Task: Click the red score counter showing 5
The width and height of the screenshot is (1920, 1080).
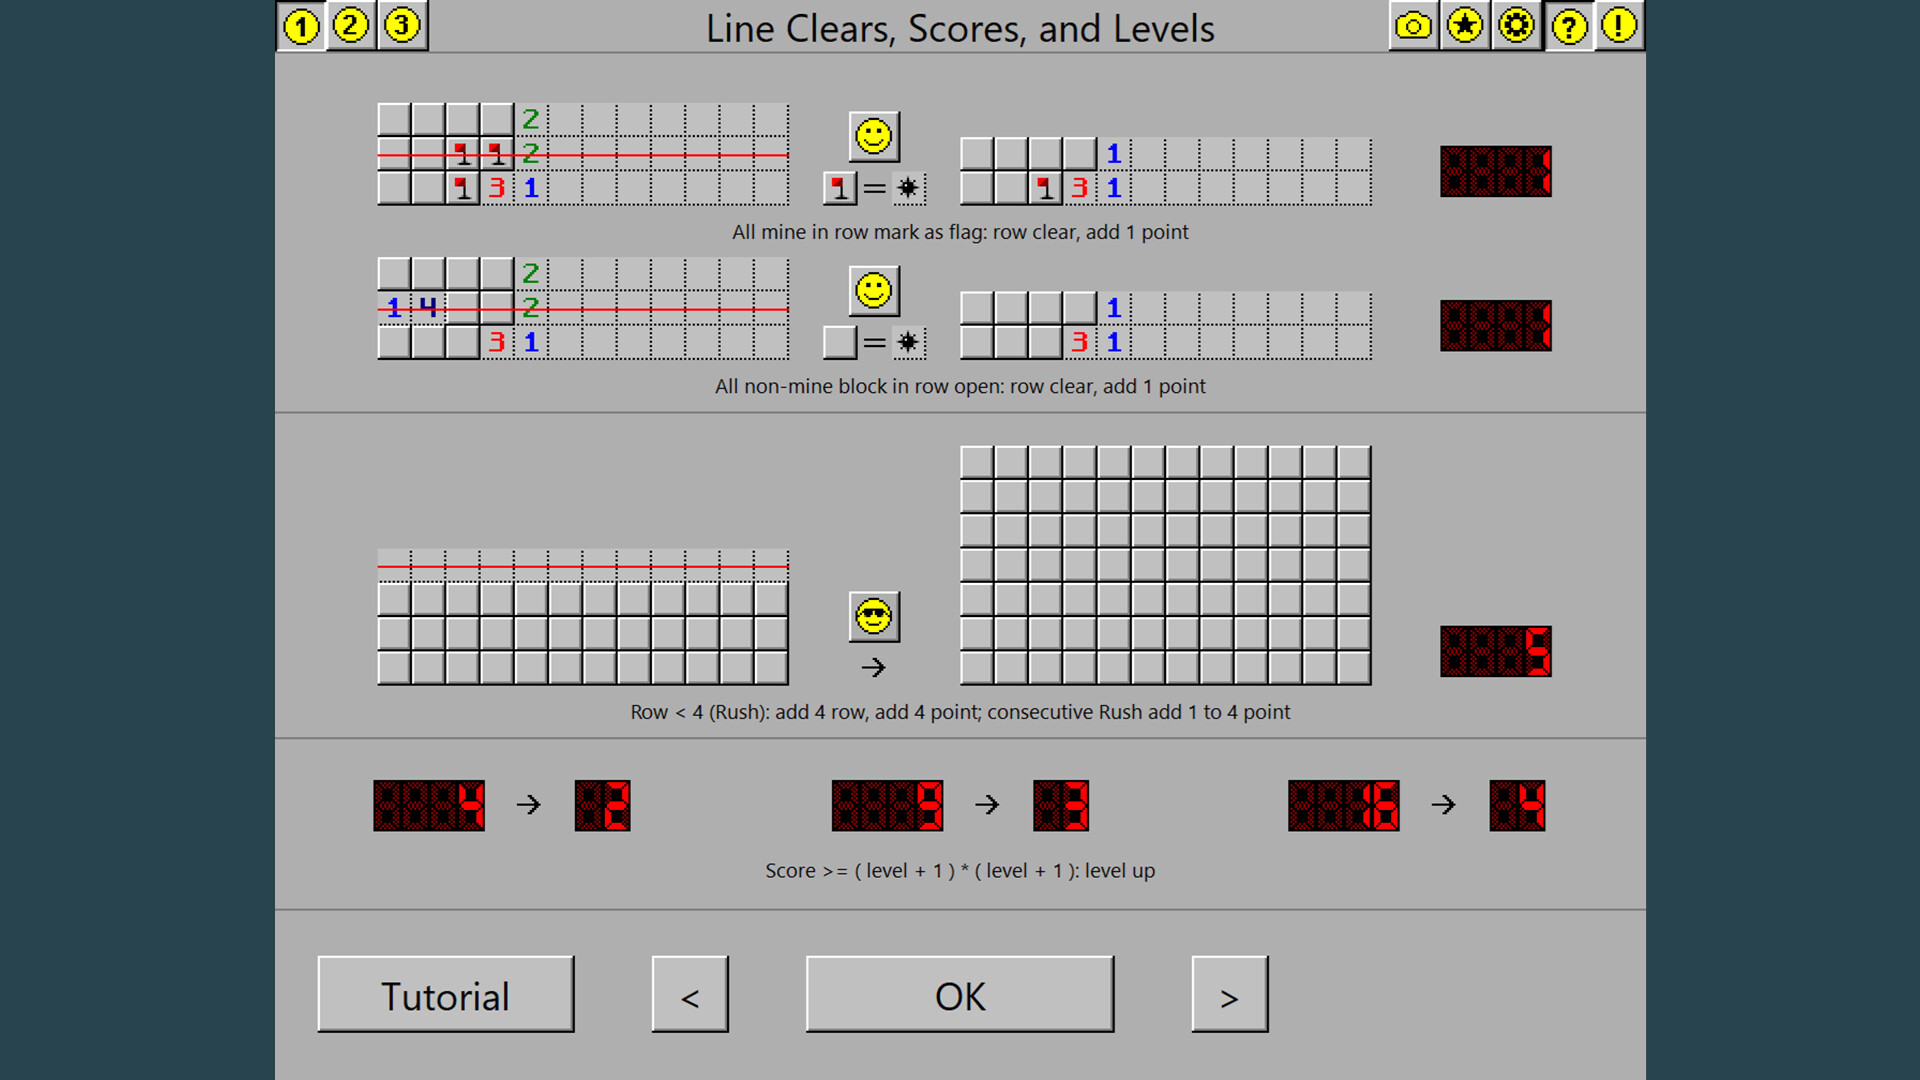Action: [1494, 649]
